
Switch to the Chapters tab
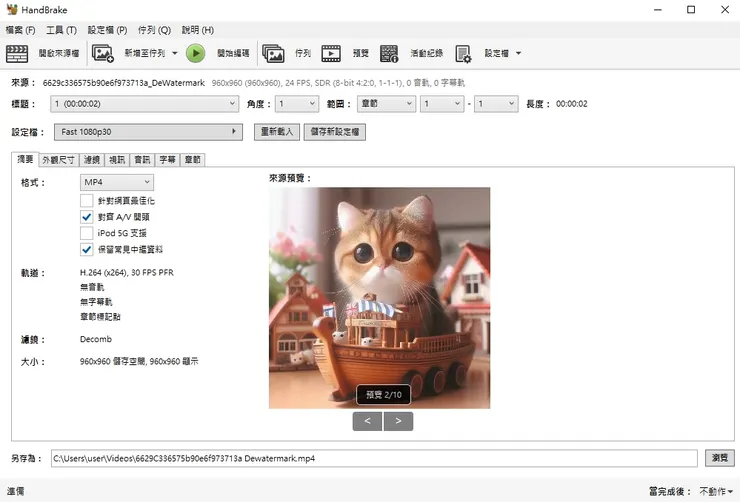(193, 160)
